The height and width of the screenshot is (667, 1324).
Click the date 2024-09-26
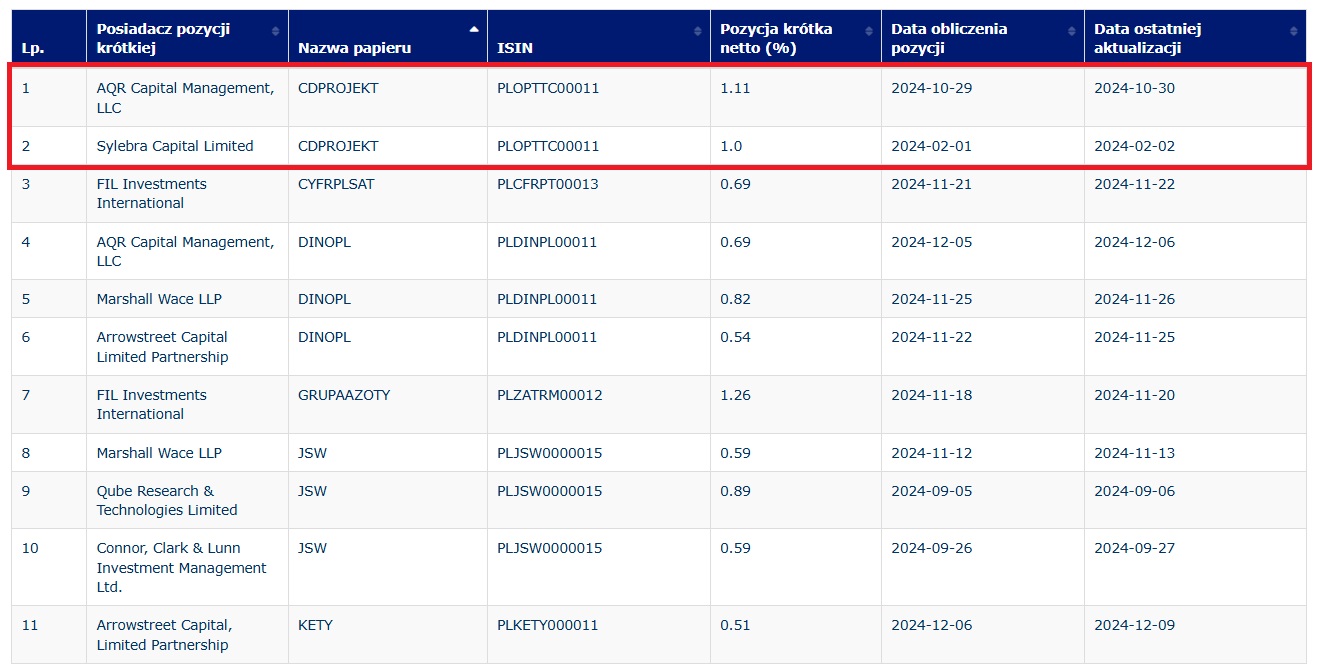tap(932, 548)
